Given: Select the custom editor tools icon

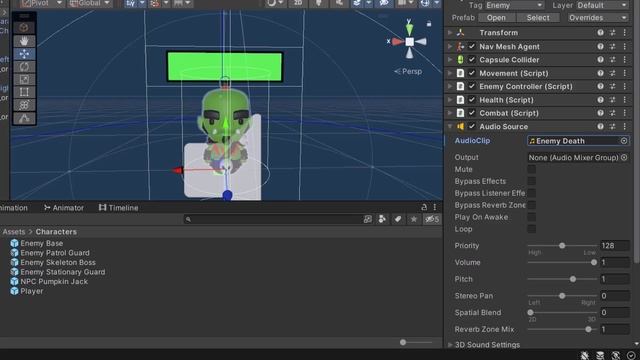Looking at the screenshot, I should coord(24,118).
